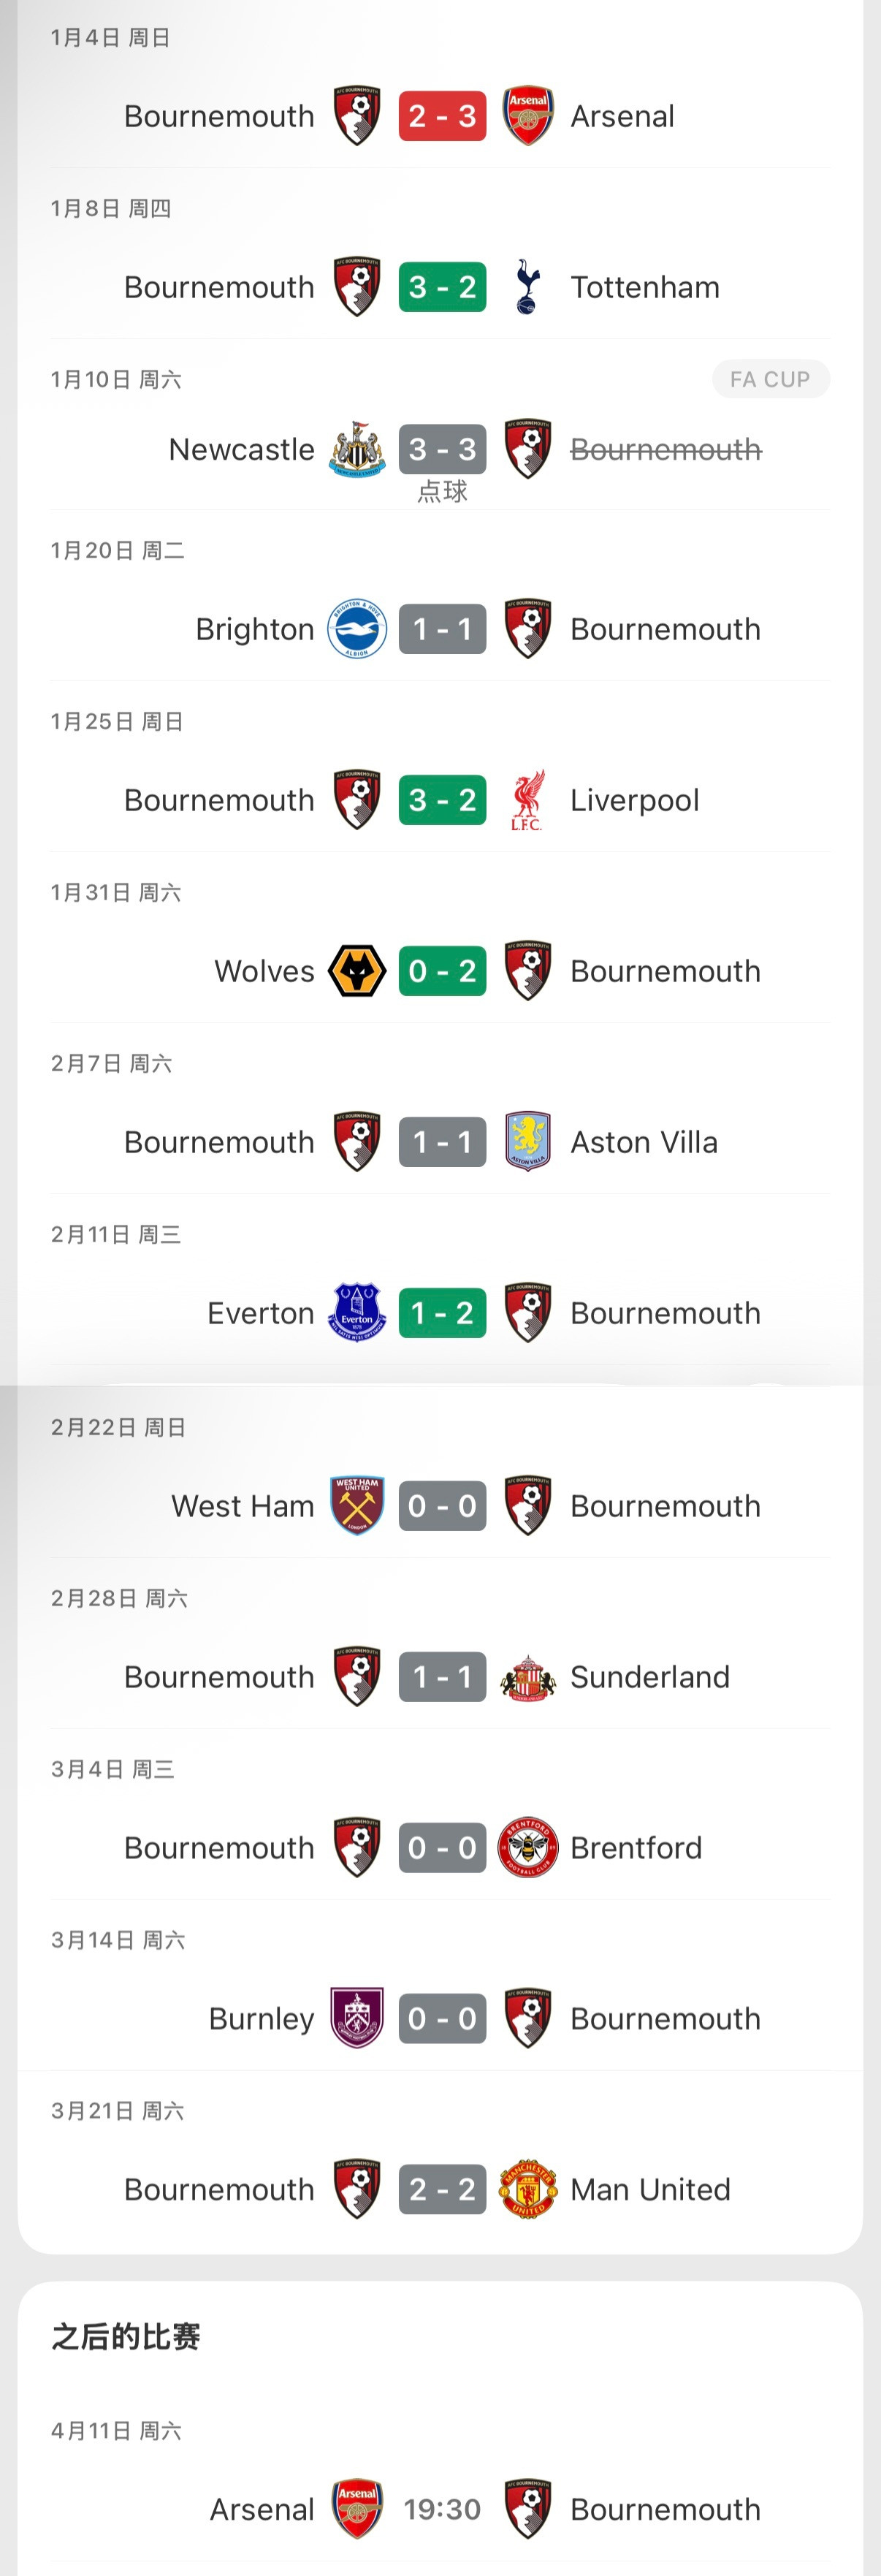Tap the Liverpool crest icon

click(x=527, y=800)
